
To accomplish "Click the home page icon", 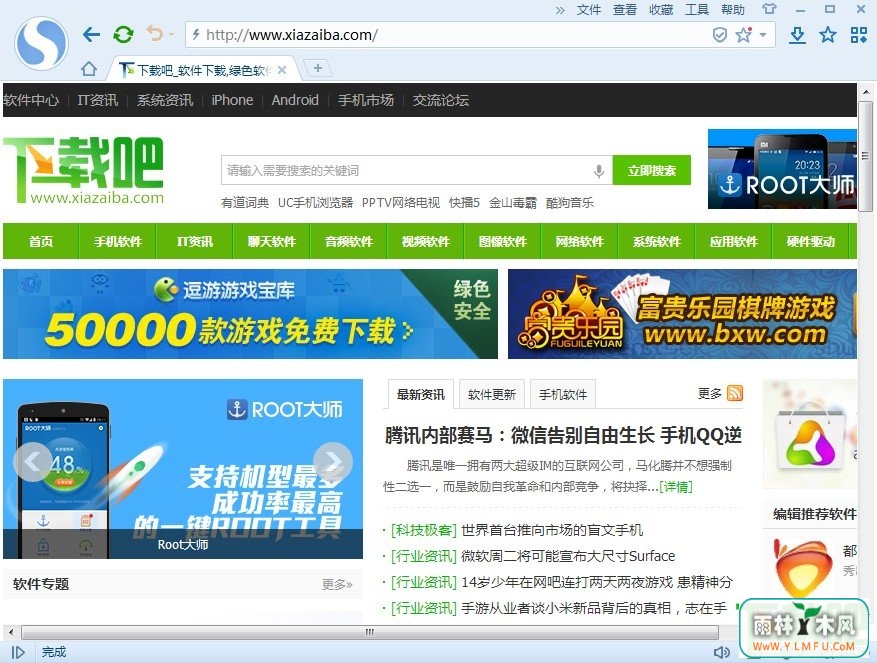I will point(89,69).
